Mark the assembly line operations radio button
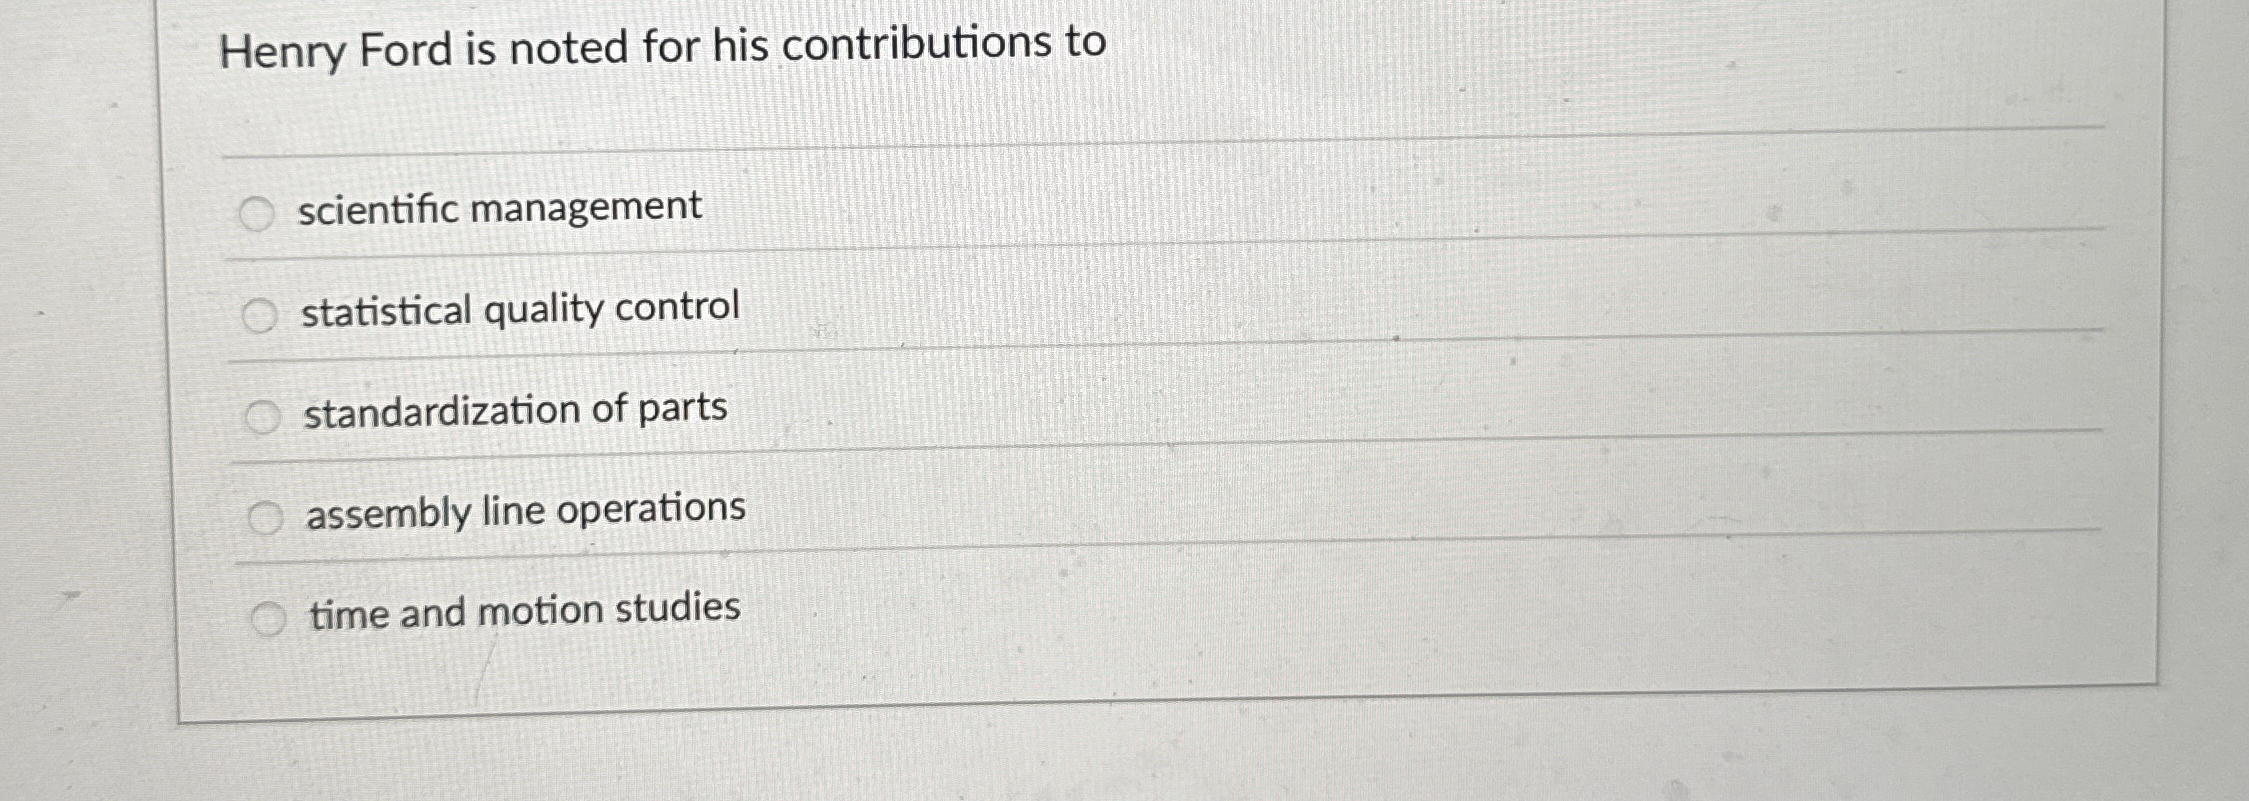This screenshot has width=2249, height=801. coord(266,518)
